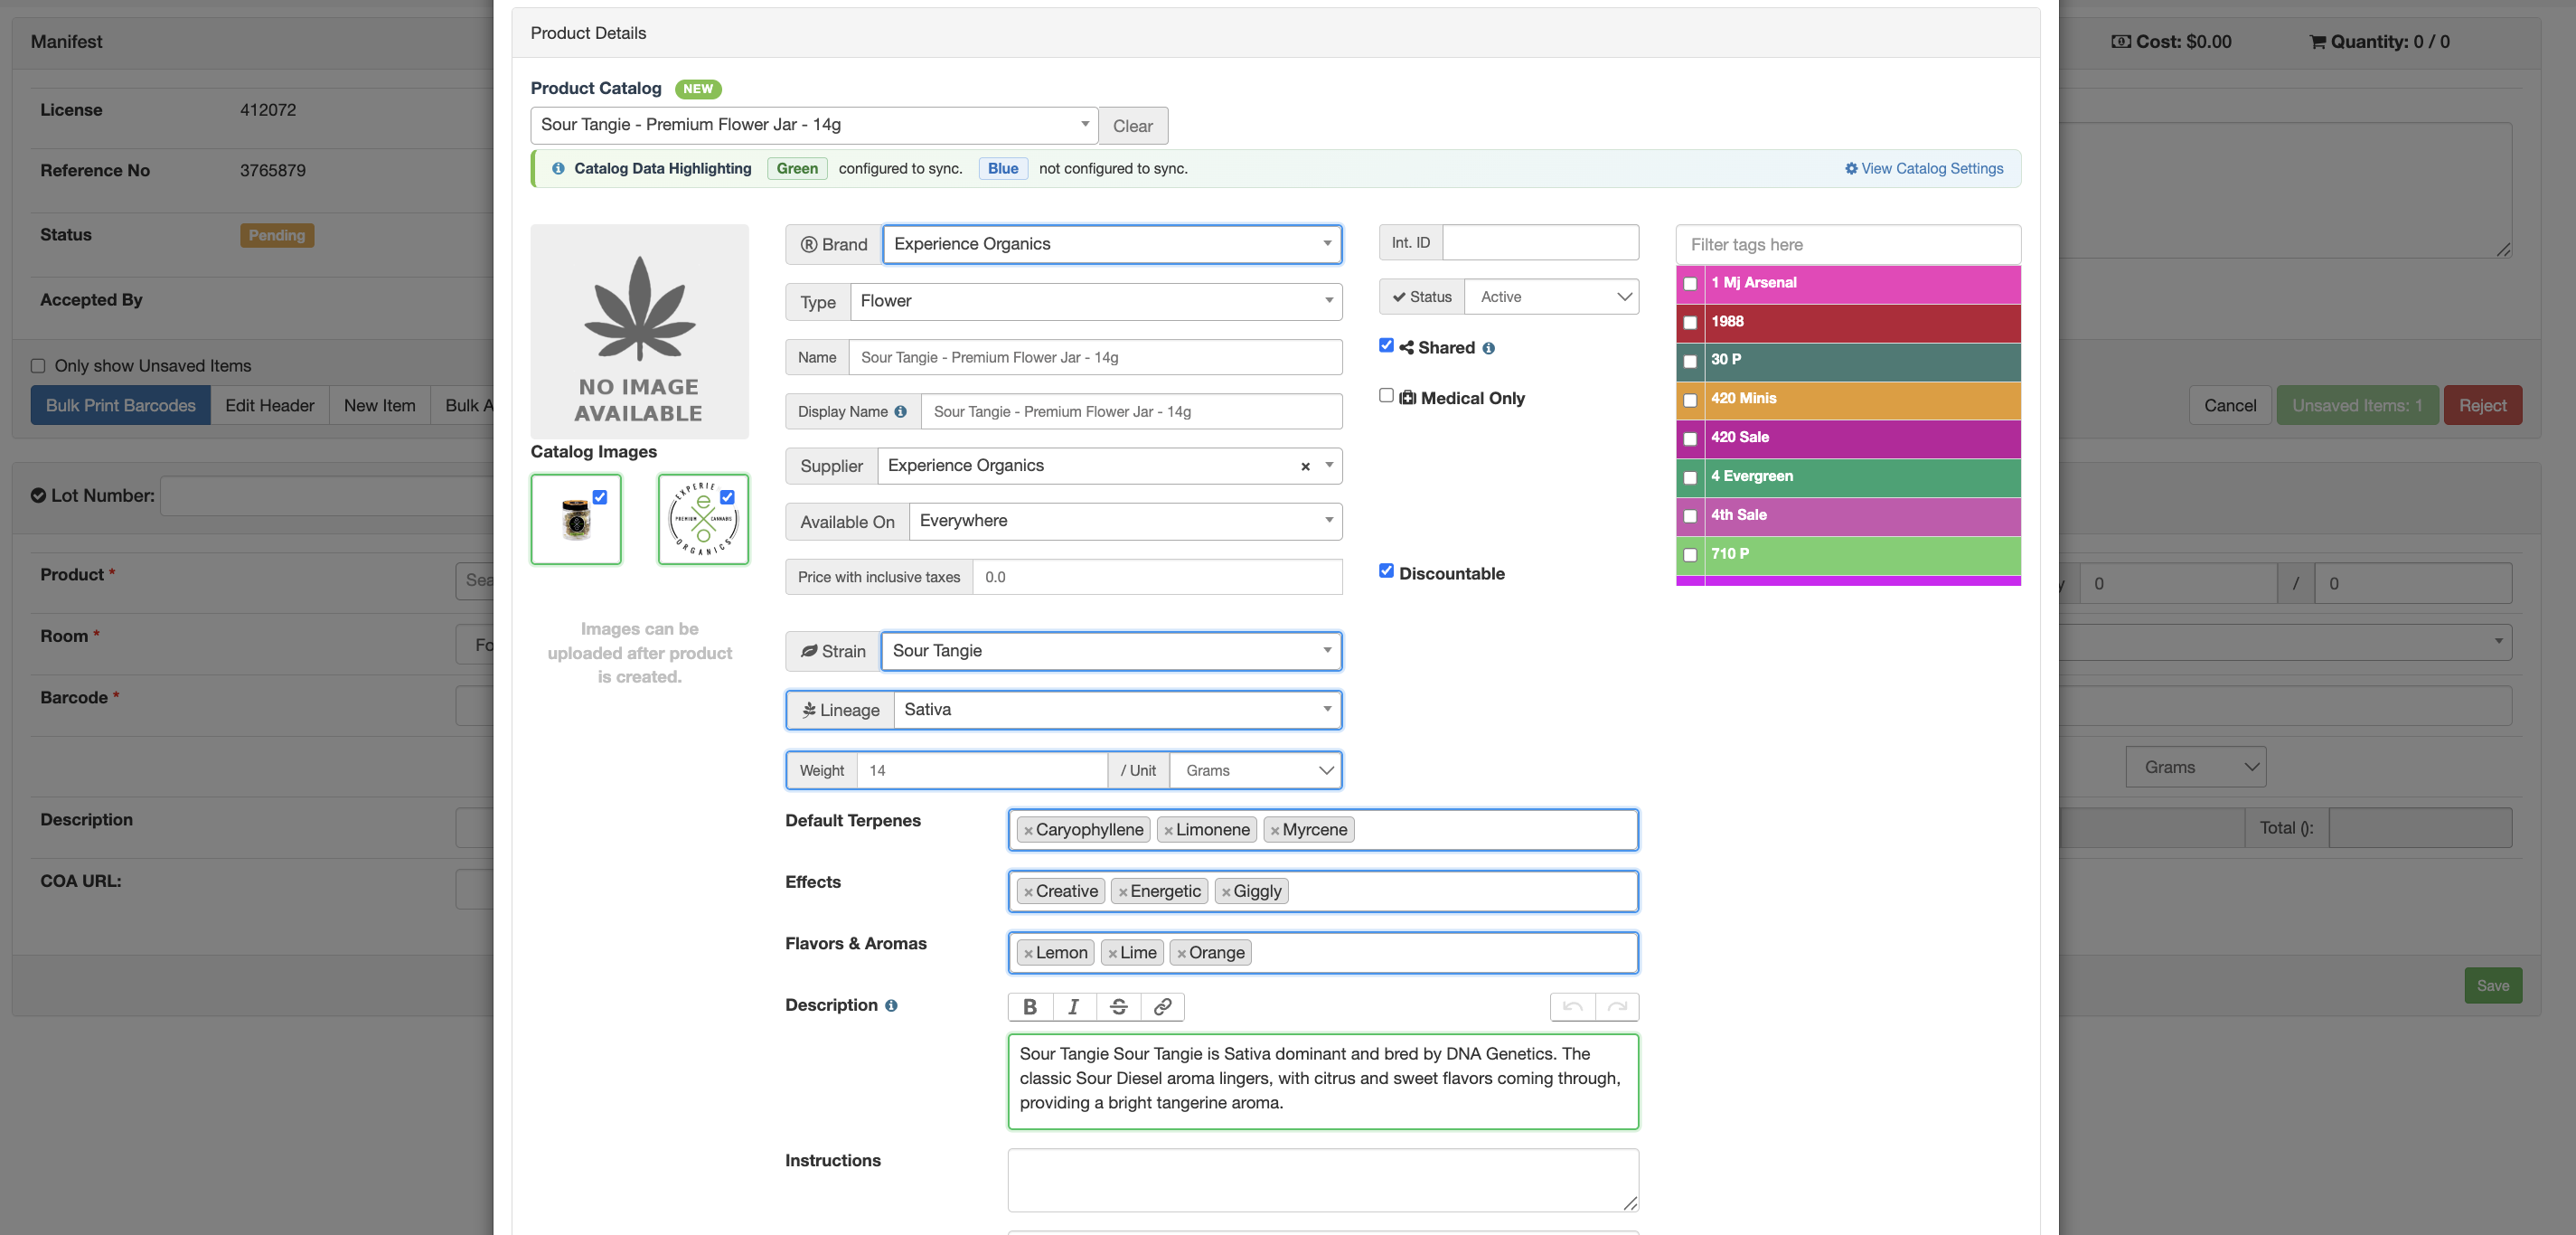Viewport: 2576px width, 1235px height.
Task: Click New Item in the Manifest toolbar
Action: (x=380, y=405)
